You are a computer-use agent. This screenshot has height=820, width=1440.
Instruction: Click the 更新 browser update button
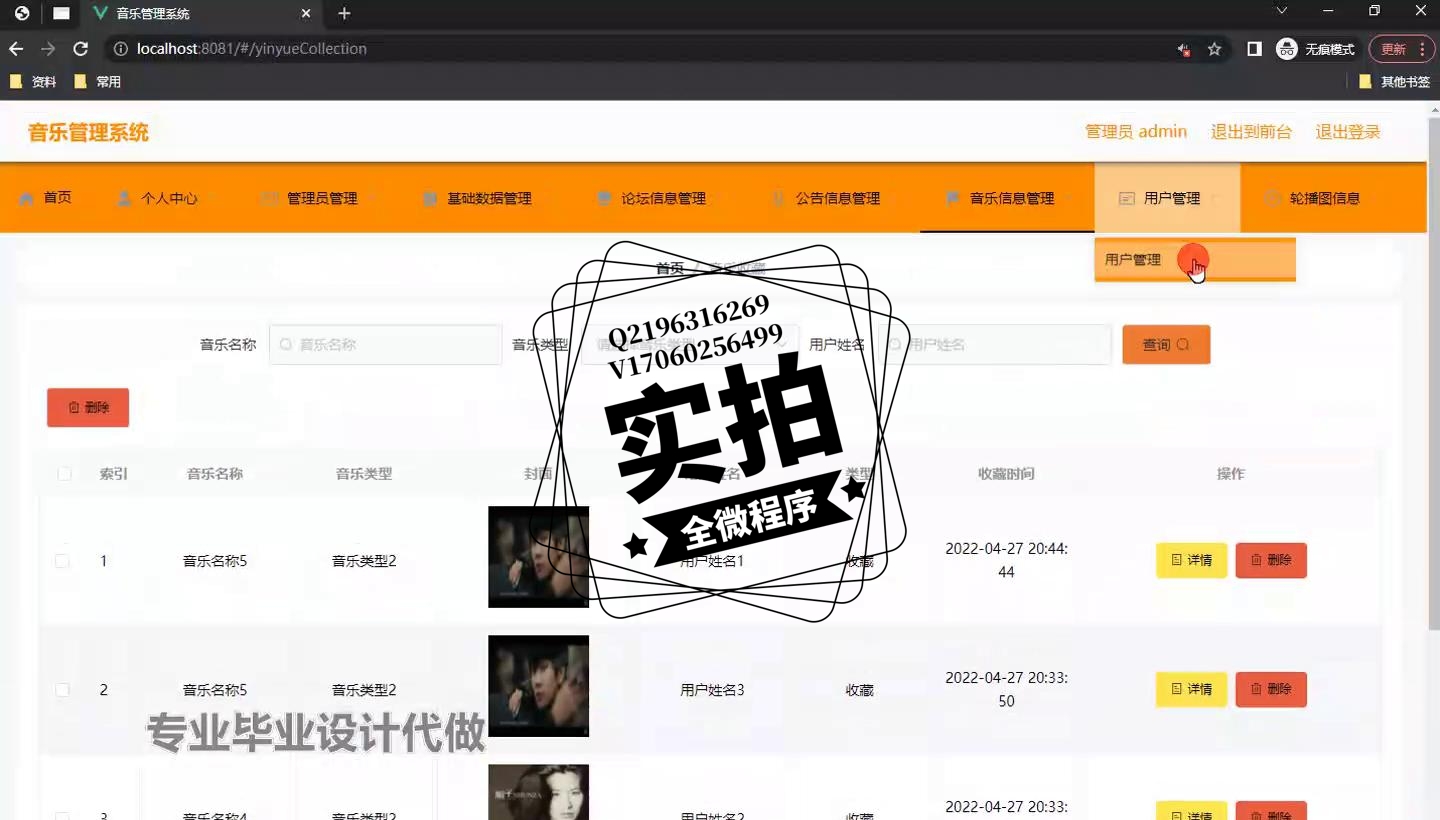pyautogui.click(x=1401, y=49)
